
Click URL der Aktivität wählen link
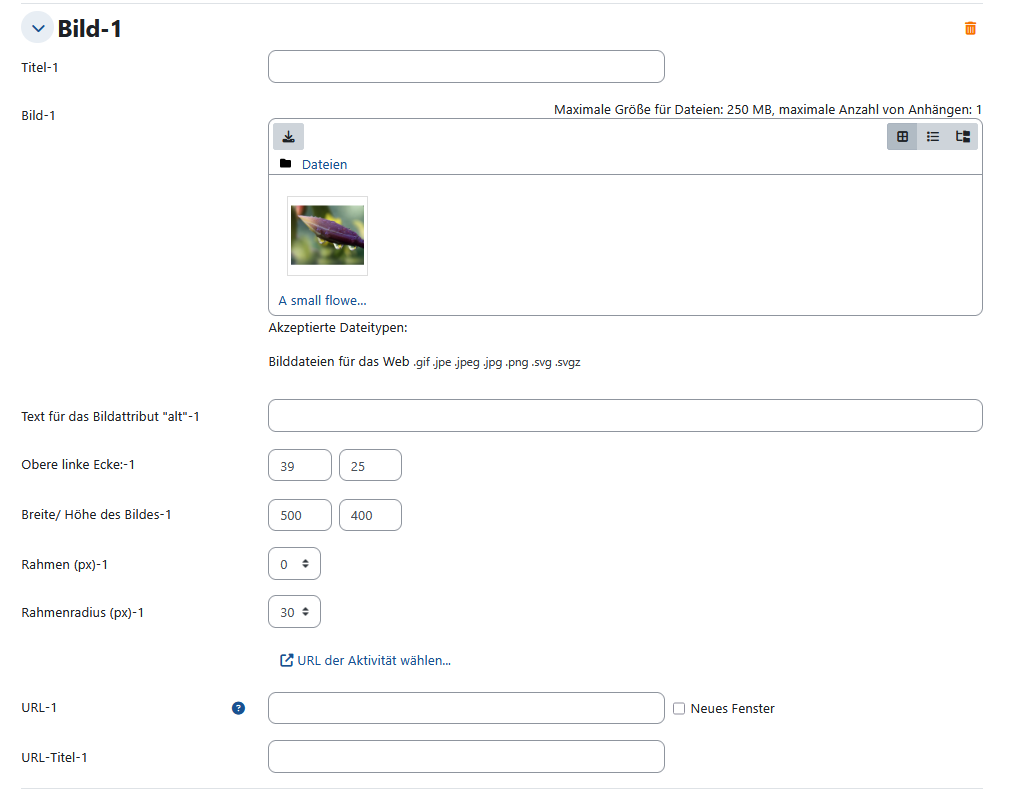(x=374, y=660)
